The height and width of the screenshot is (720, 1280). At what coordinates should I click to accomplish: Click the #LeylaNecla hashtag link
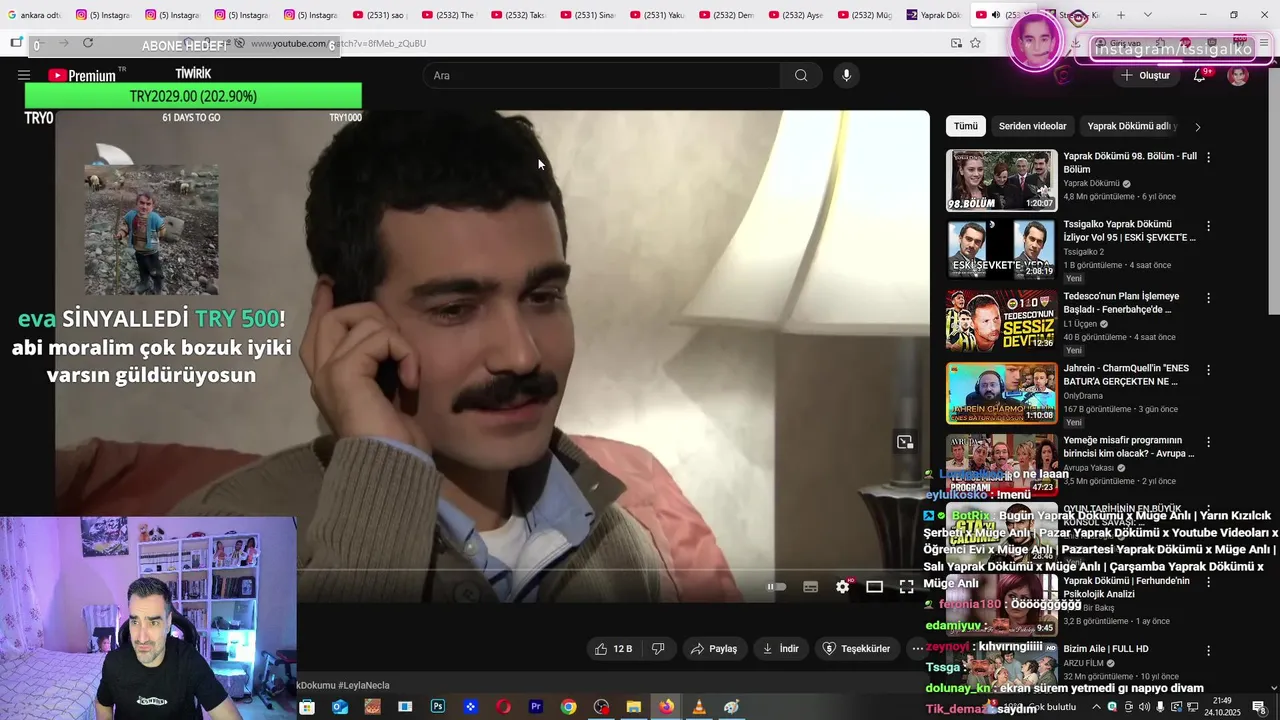click(x=364, y=685)
